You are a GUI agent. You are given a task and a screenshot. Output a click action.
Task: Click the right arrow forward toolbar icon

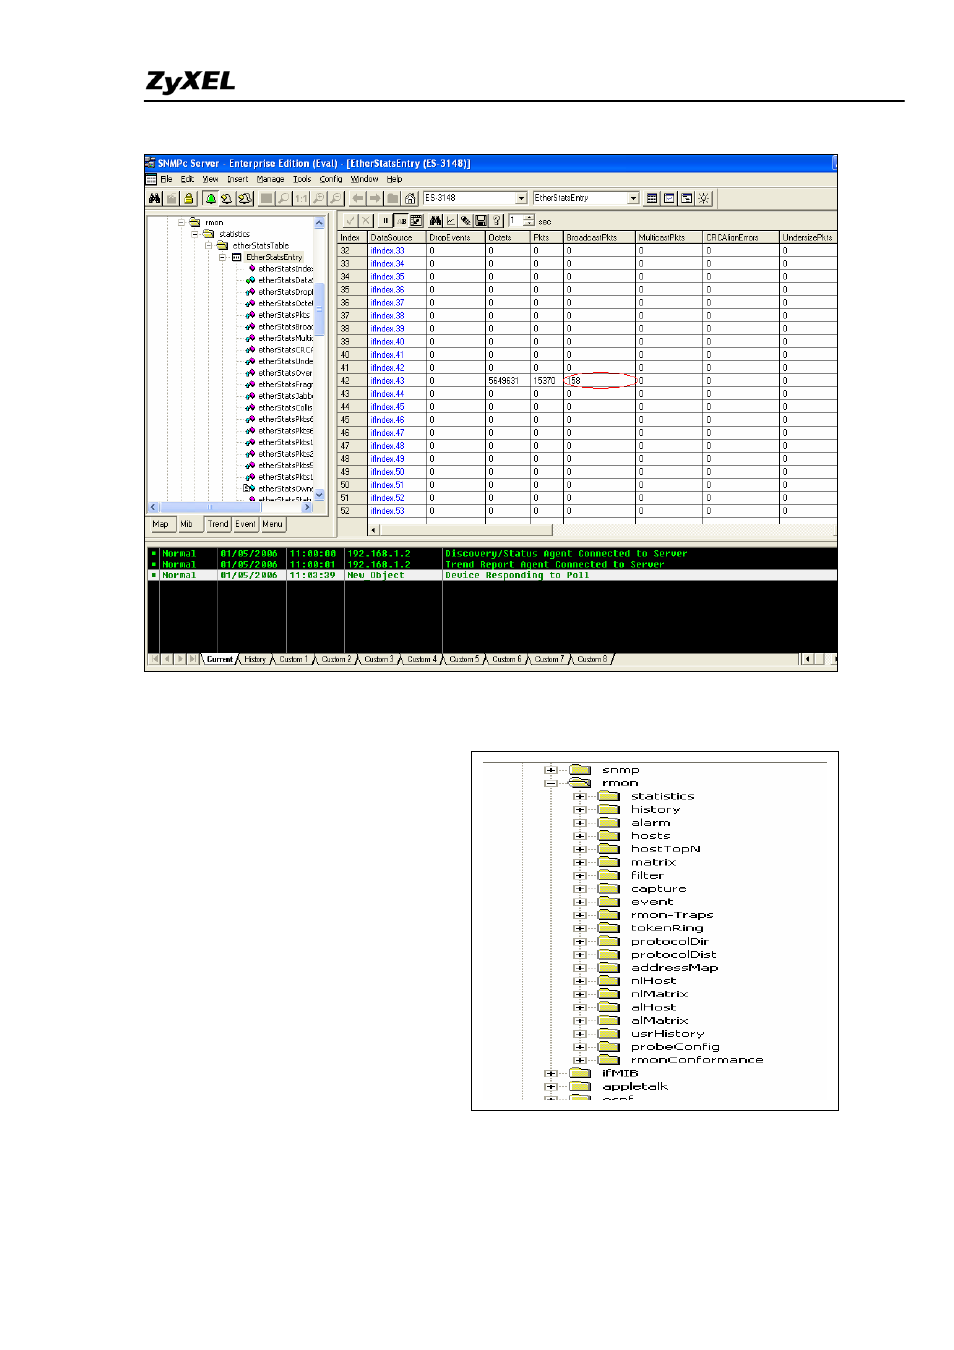click(x=375, y=198)
